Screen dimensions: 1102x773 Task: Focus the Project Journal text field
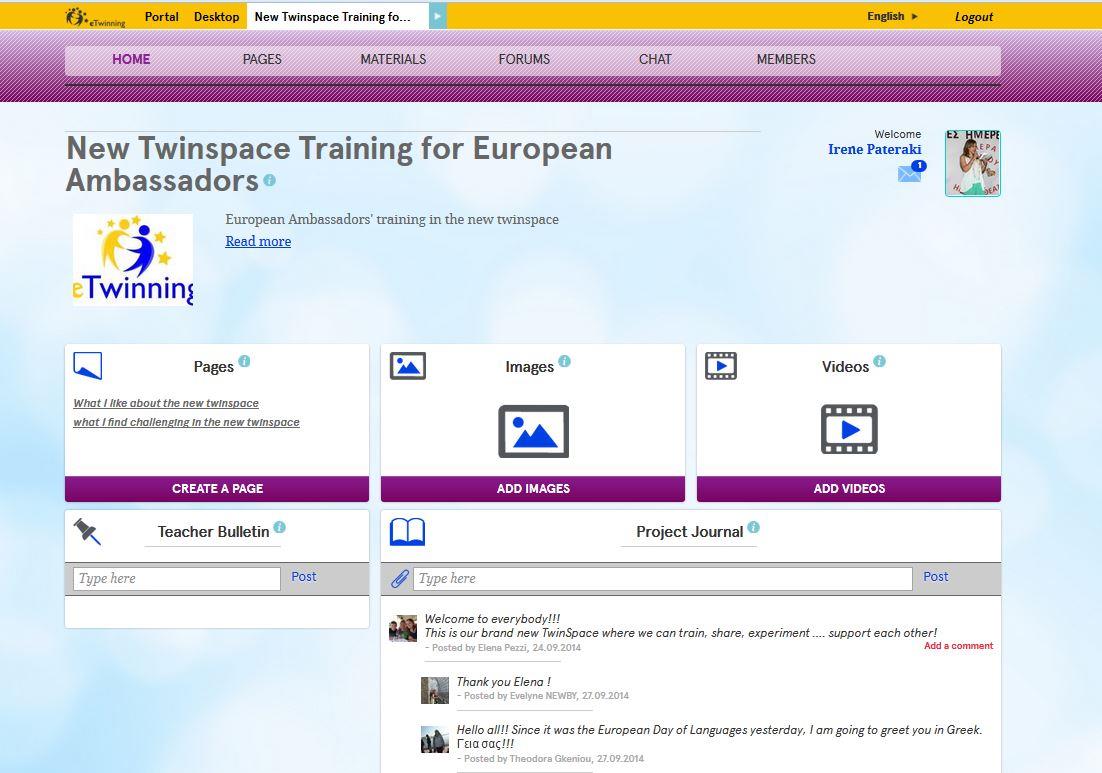coord(663,578)
